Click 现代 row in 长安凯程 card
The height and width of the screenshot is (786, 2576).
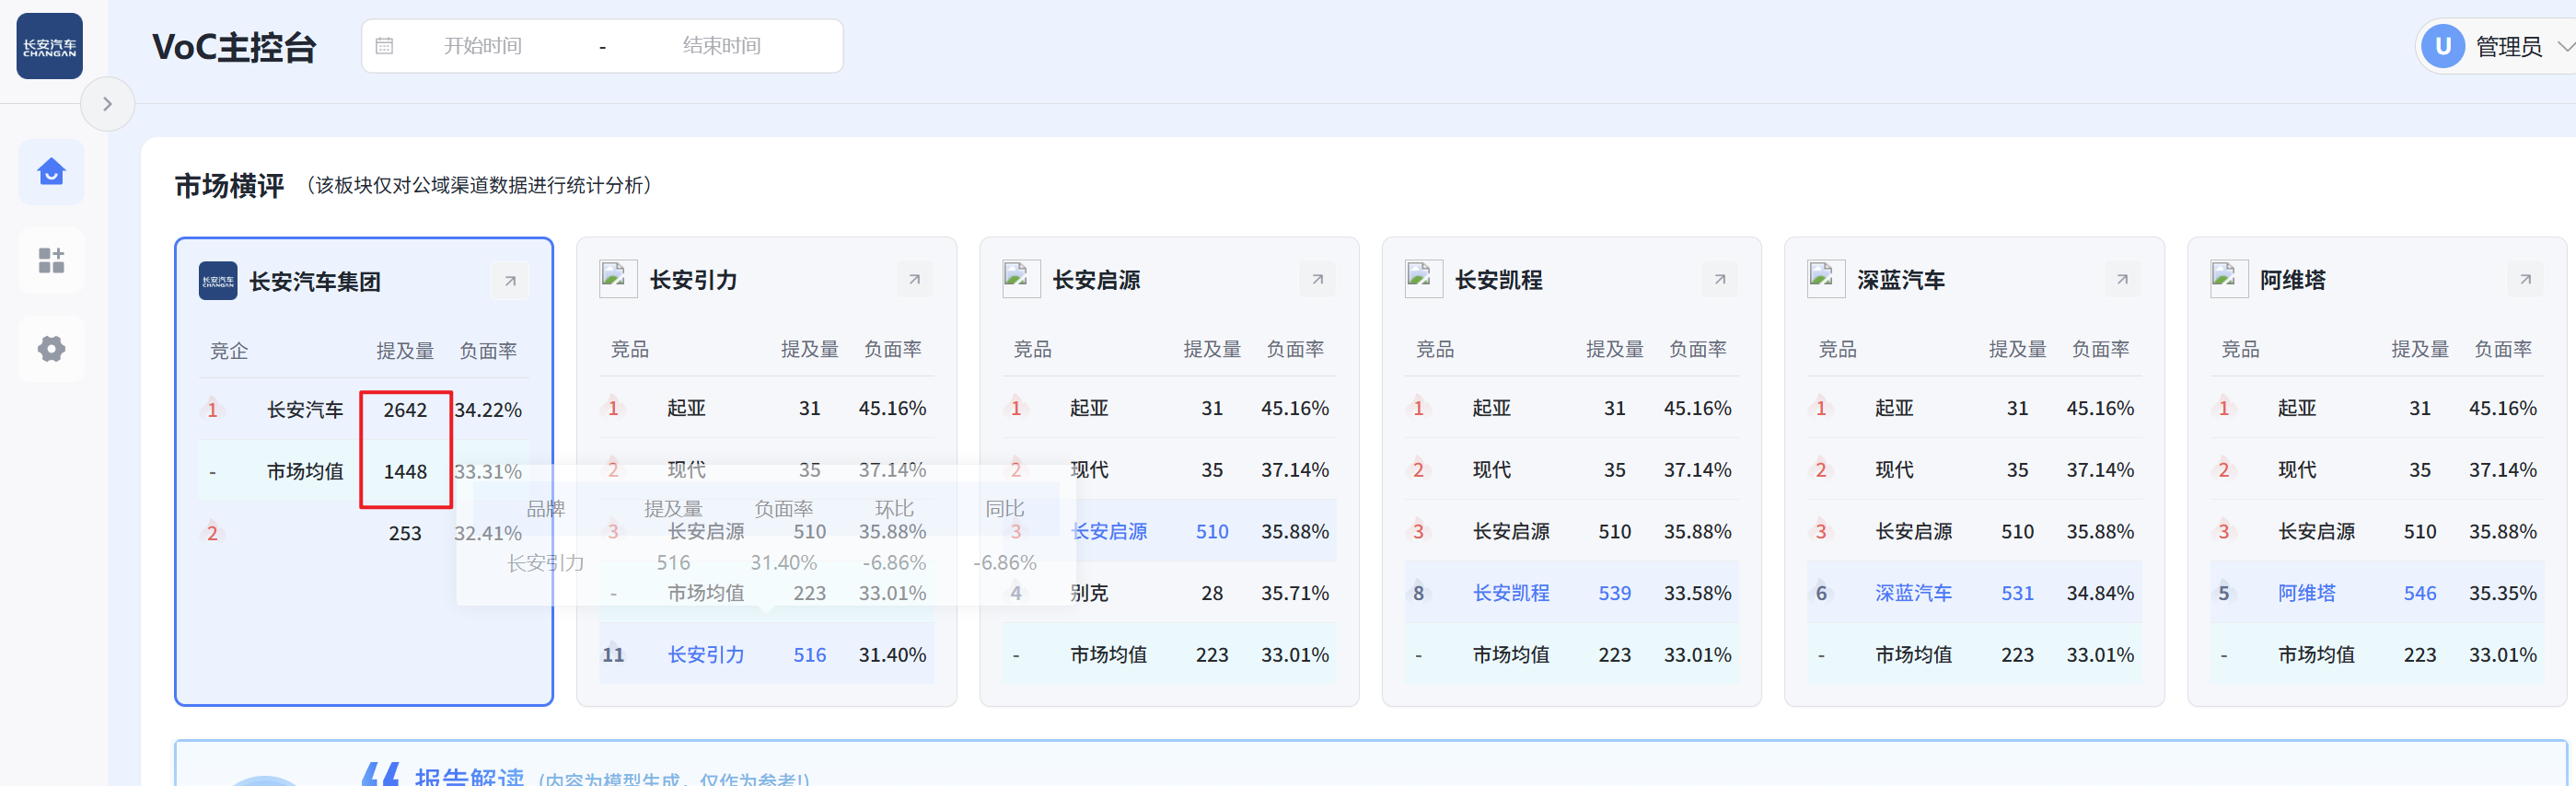coord(1571,470)
